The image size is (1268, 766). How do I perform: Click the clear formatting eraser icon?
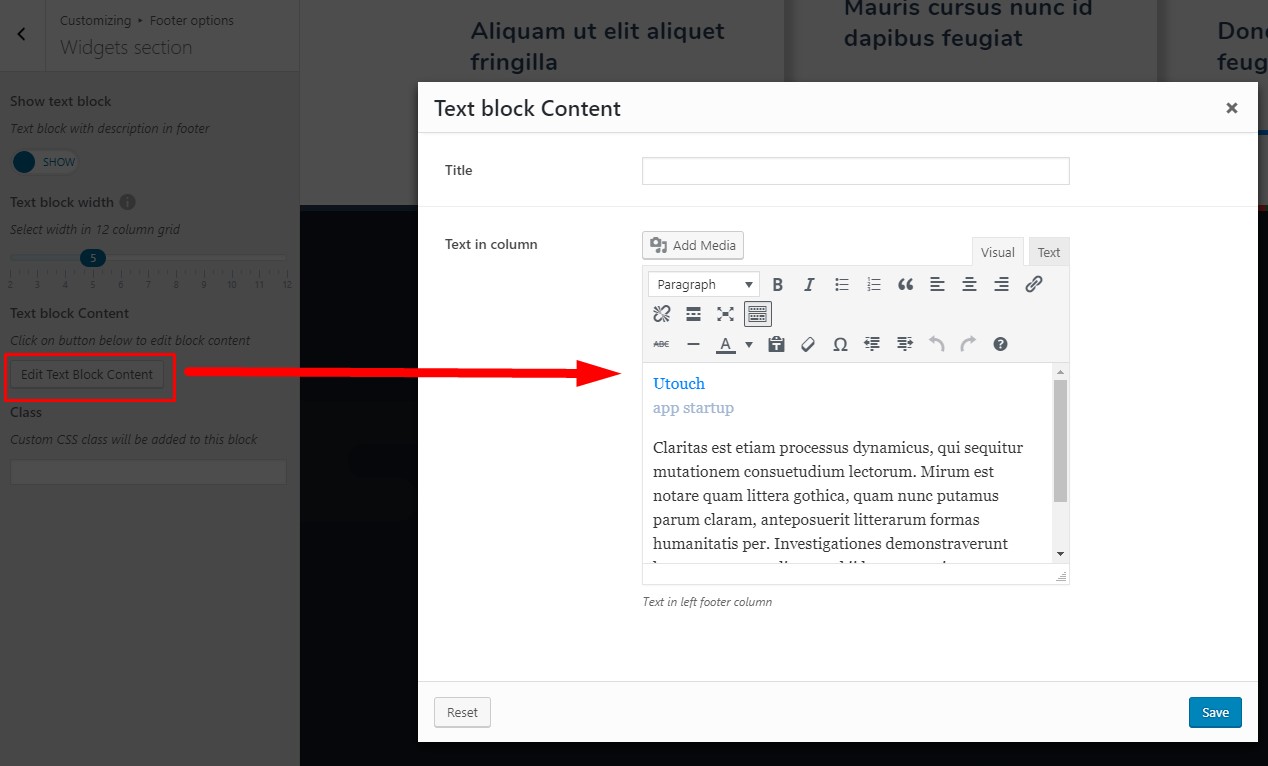click(808, 344)
